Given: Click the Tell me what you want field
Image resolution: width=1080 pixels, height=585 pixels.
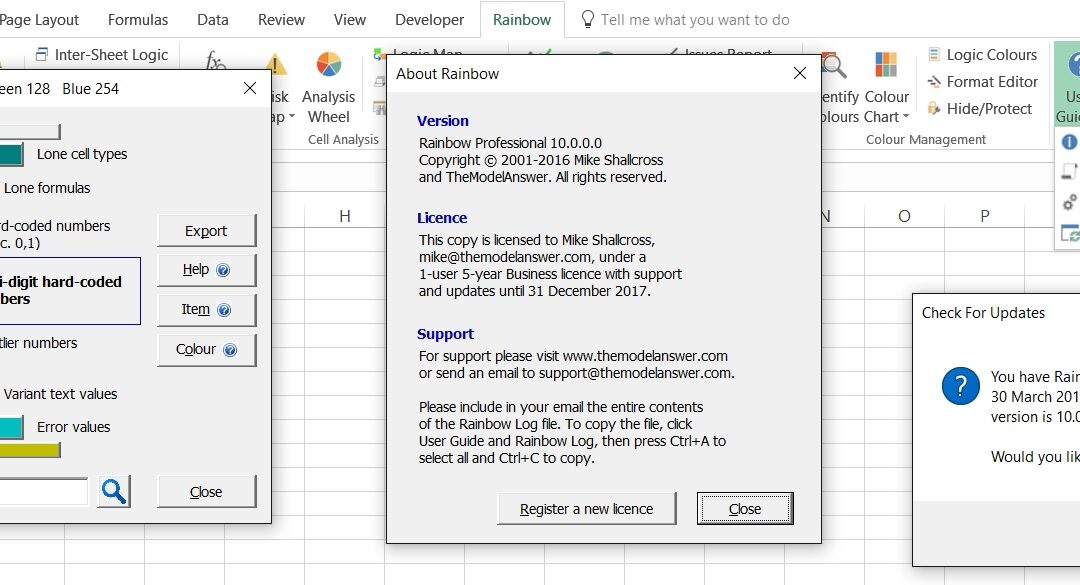Looking at the screenshot, I should pos(695,20).
